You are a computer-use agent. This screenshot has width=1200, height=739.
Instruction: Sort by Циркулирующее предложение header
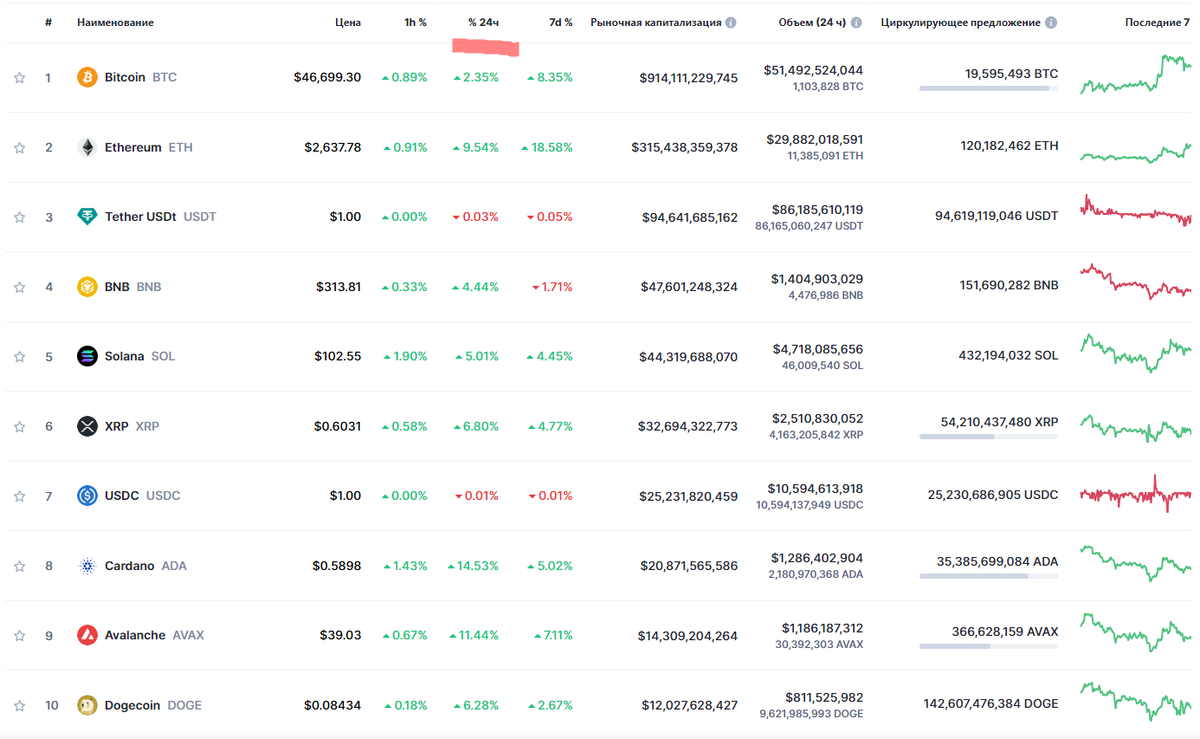tap(961, 22)
